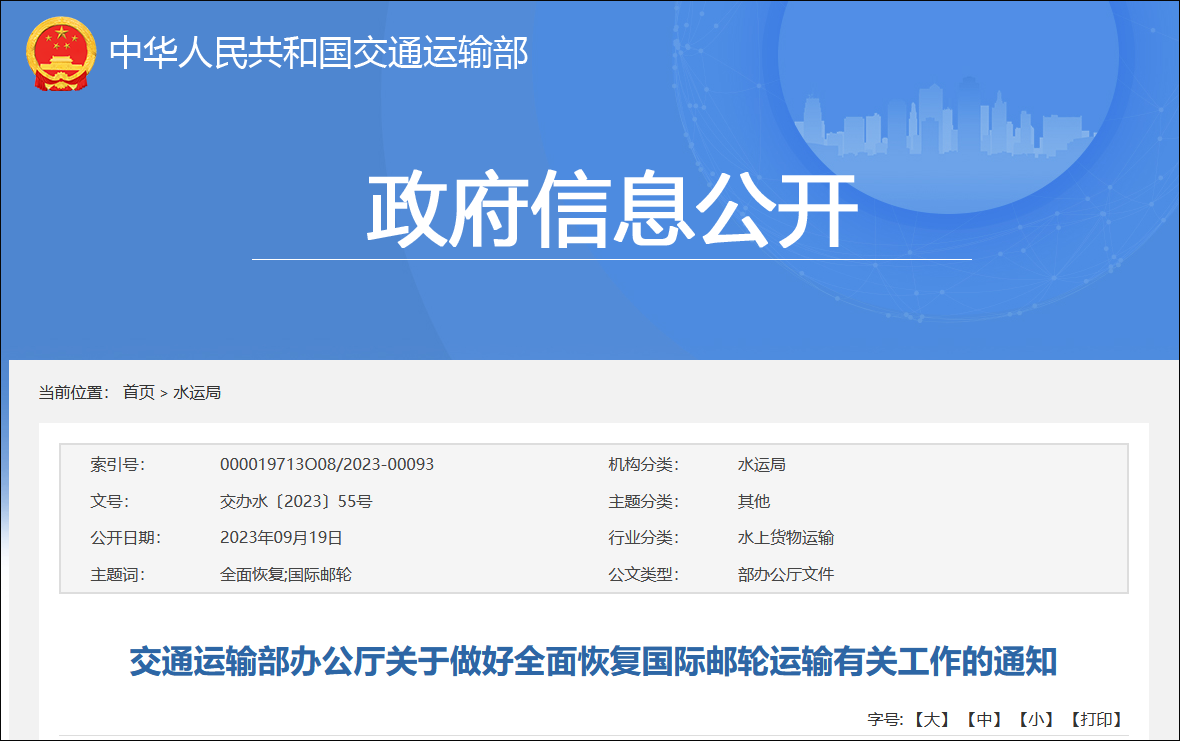Click the 公文类型 field label

pos(643,575)
